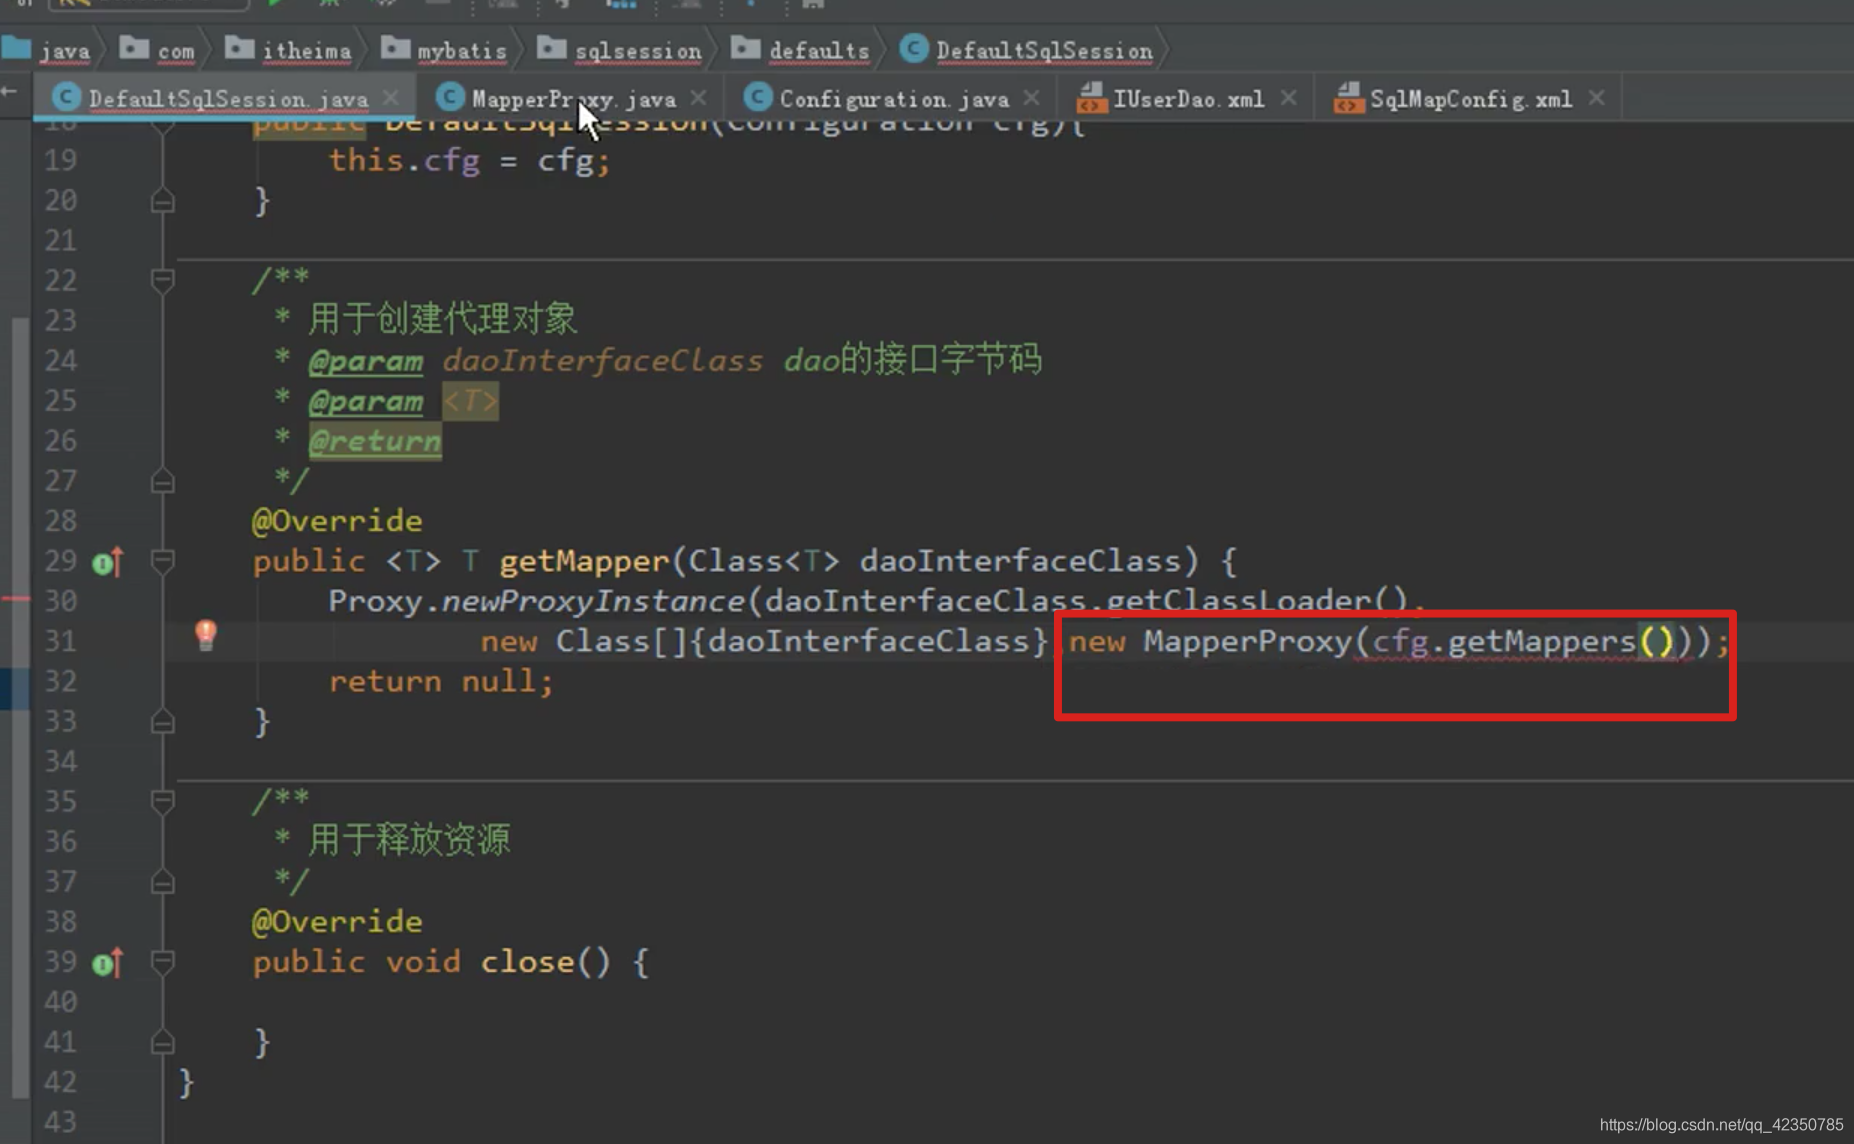Click the fold end marker at line 20
1854x1144 pixels.
(162, 202)
